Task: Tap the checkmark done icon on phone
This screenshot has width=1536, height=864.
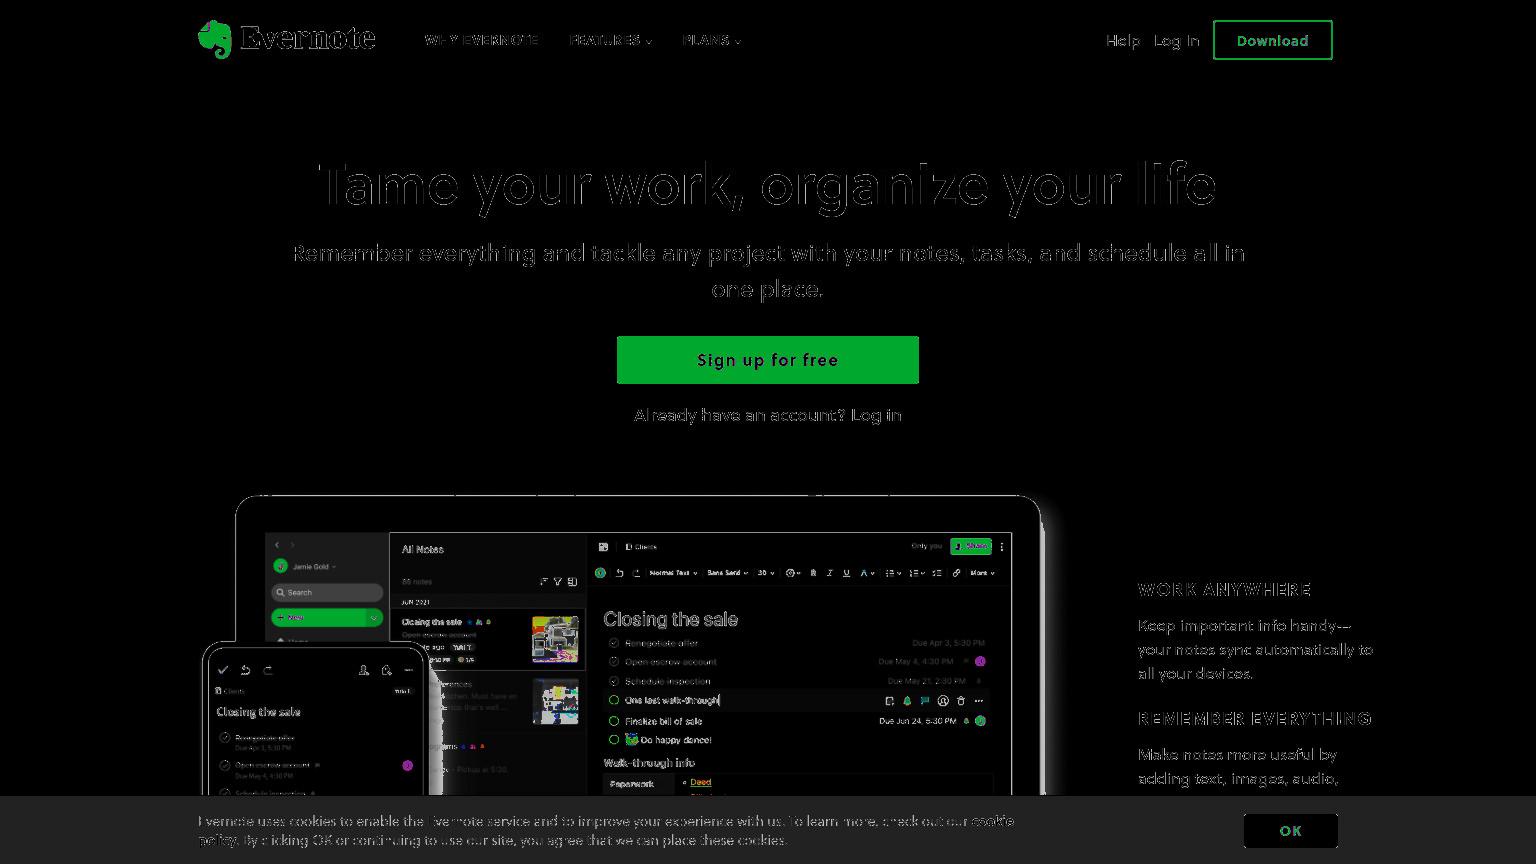Action: pos(223,670)
